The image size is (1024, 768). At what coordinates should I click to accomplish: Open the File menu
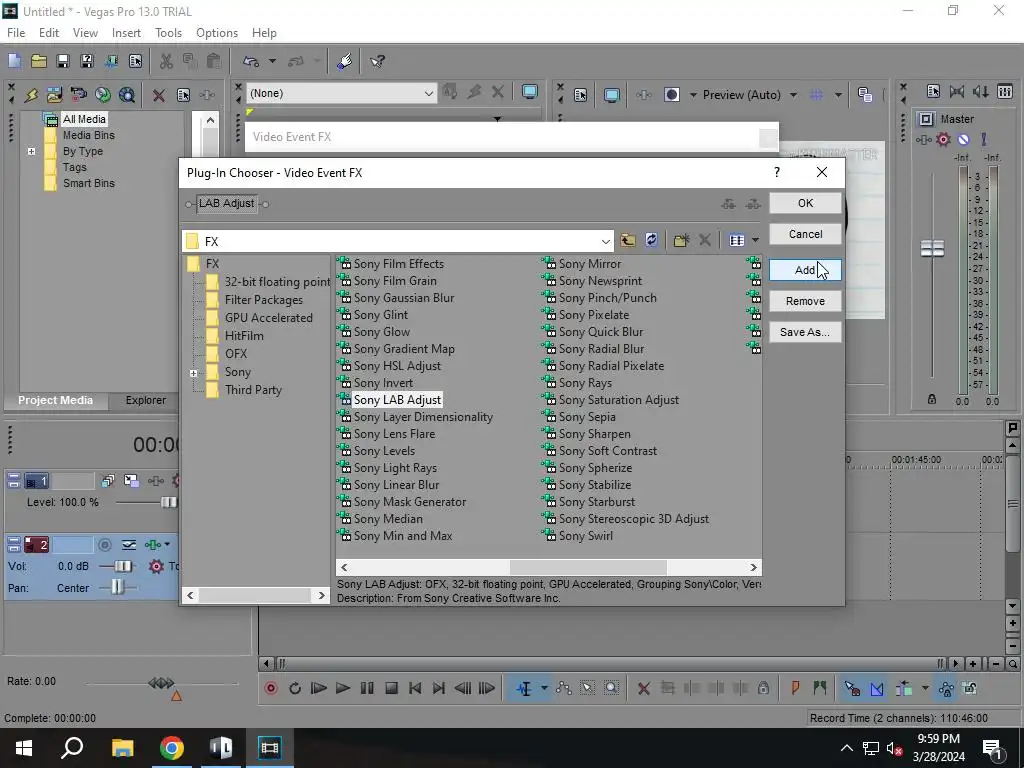click(16, 33)
